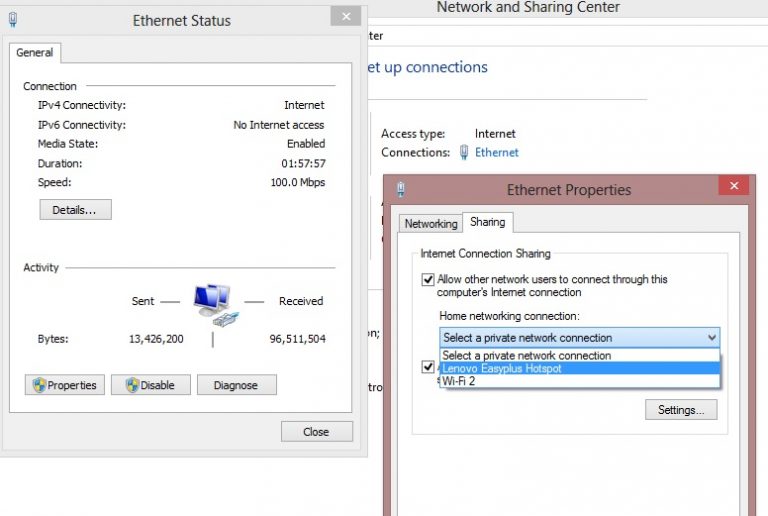Toggle the second checkbox below the dropdown
Viewport: 768px width, 516px height.
(x=428, y=368)
